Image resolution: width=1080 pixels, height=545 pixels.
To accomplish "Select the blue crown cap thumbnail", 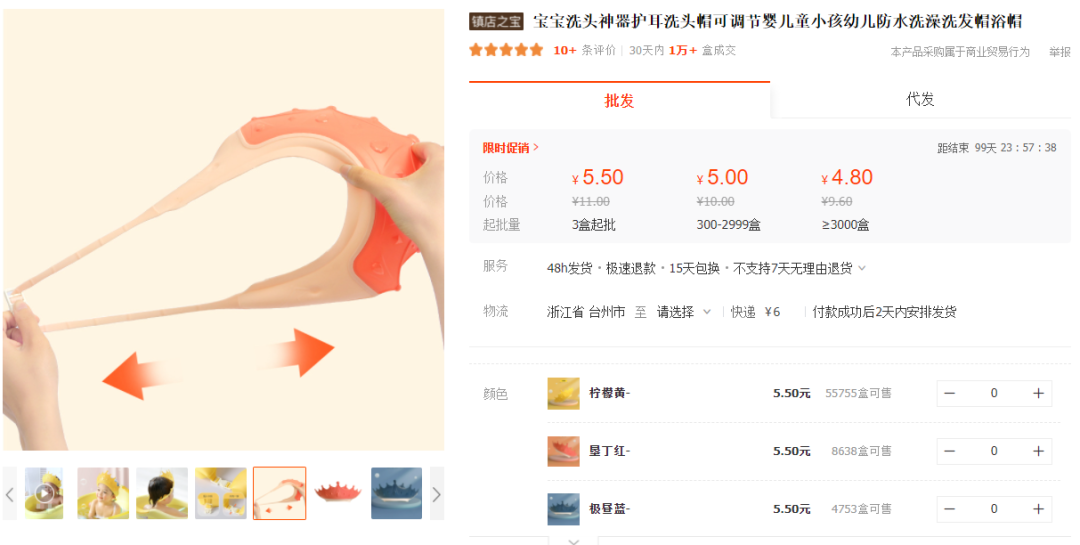I will [397, 493].
